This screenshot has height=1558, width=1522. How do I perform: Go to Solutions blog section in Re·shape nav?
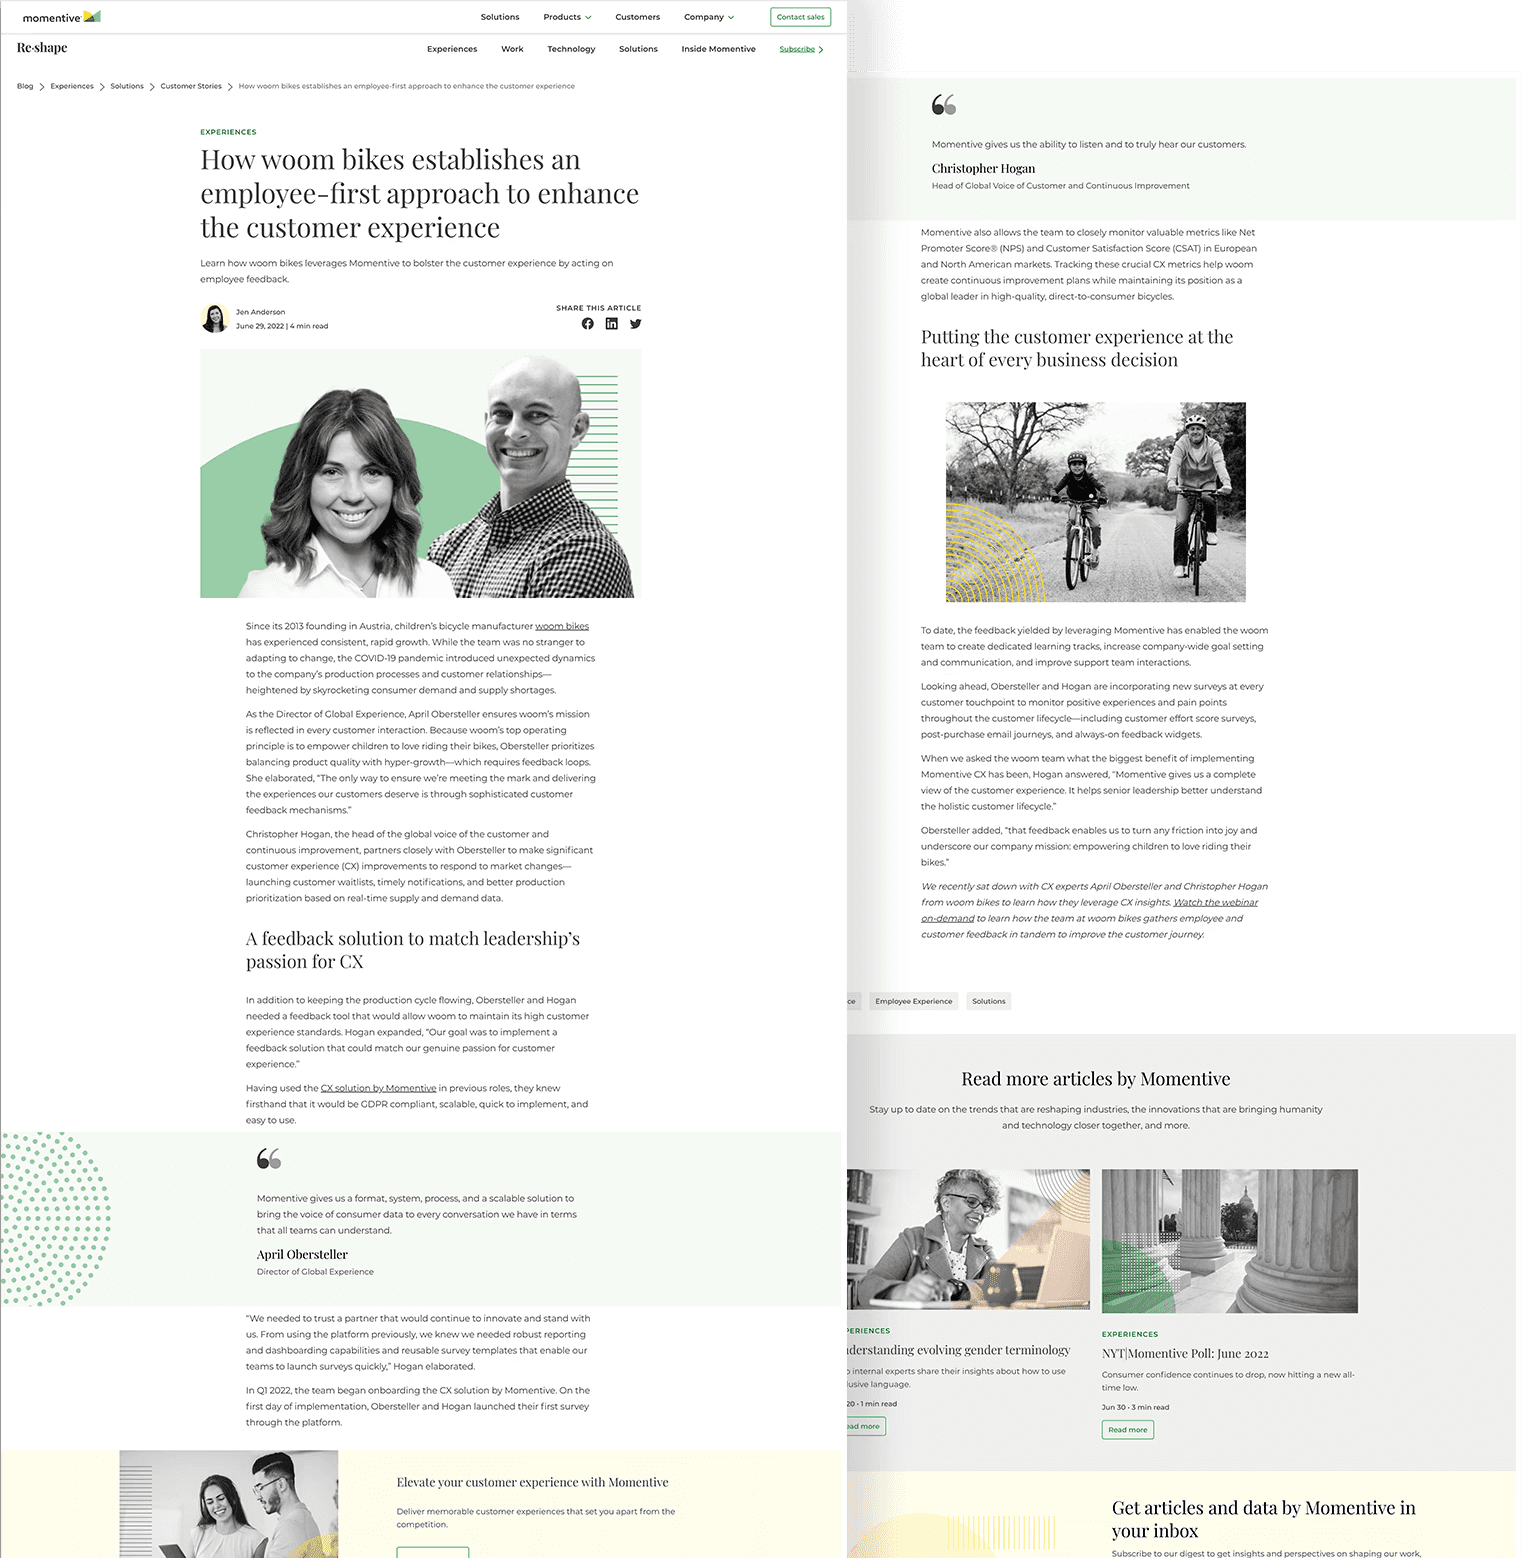[x=638, y=49]
